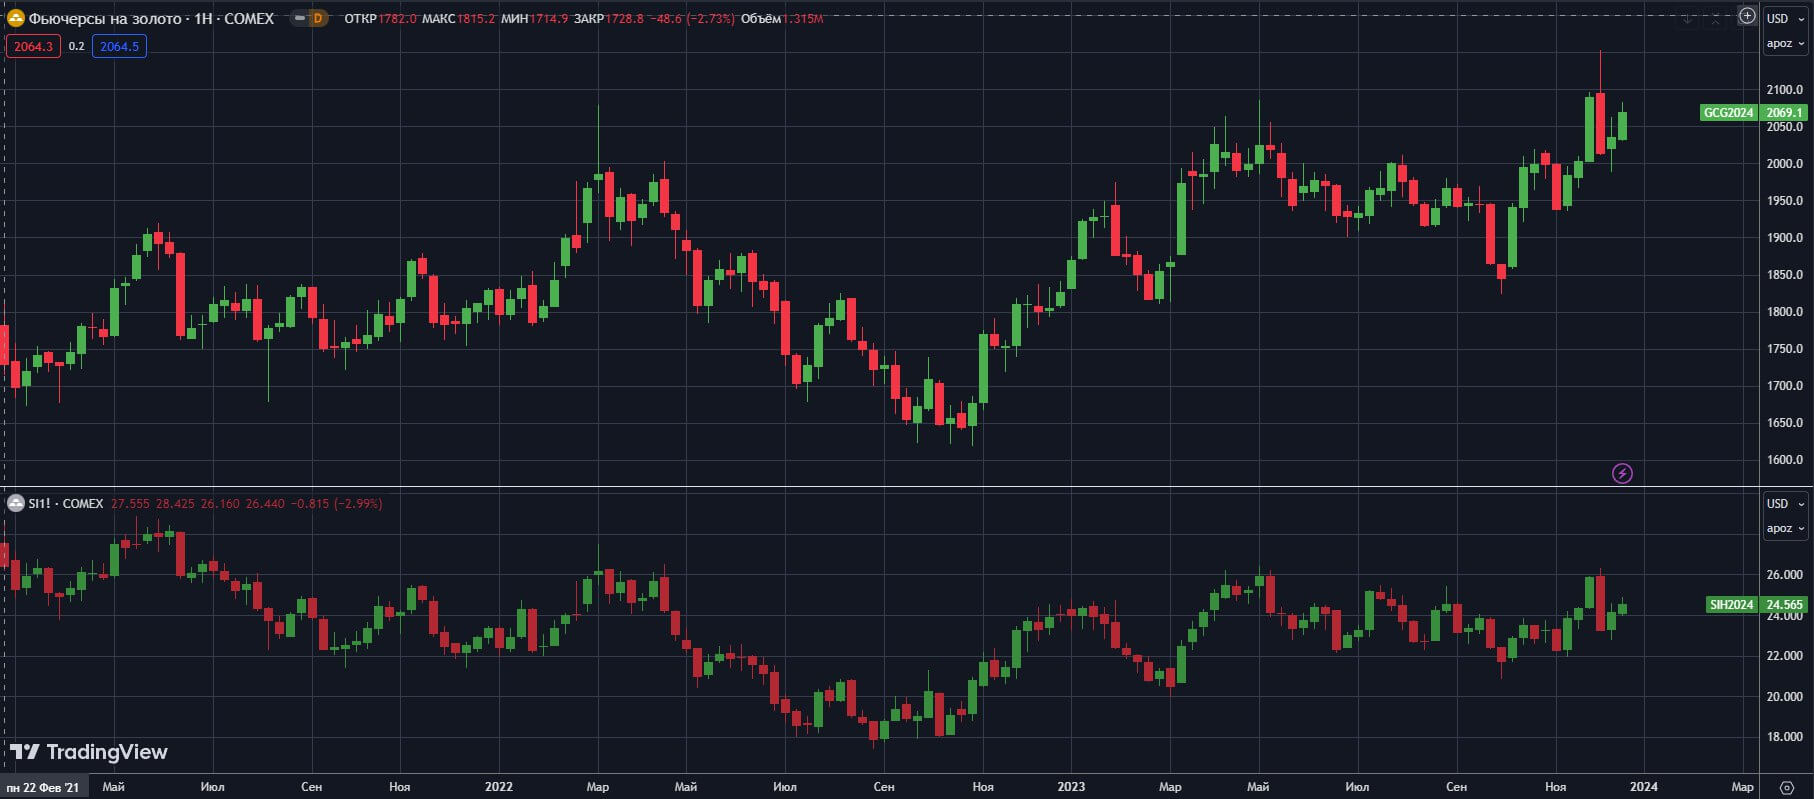
Task: Click the spread value 0.2 between the price buttons
Action: click(x=76, y=46)
